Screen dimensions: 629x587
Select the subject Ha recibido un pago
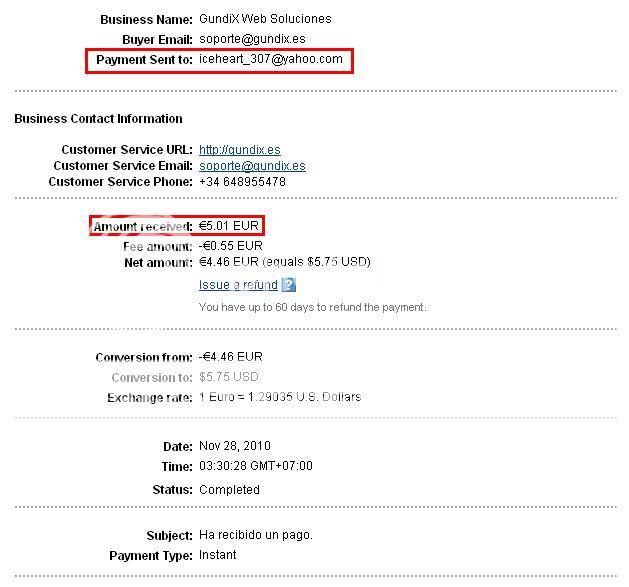coord(256,535)
